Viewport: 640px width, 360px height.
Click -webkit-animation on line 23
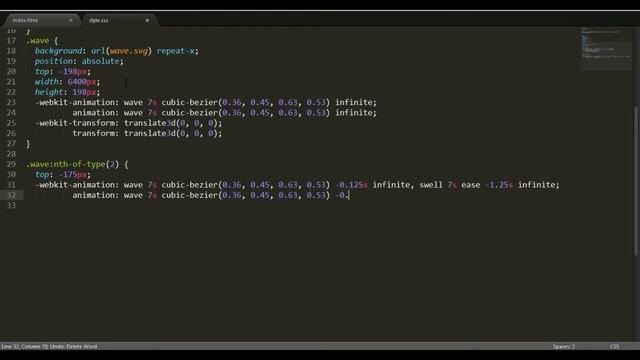(x=75, y=102)
